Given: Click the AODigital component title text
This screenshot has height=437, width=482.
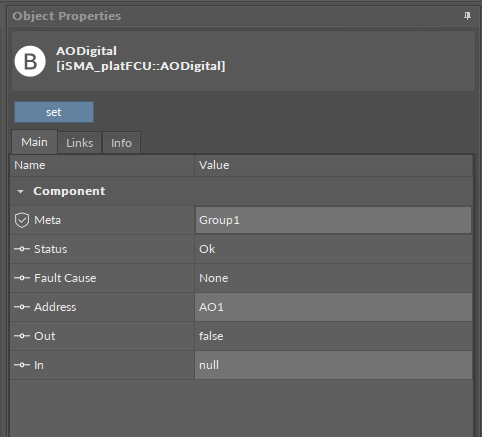Looking at the screenshot, I should (86, 51).
